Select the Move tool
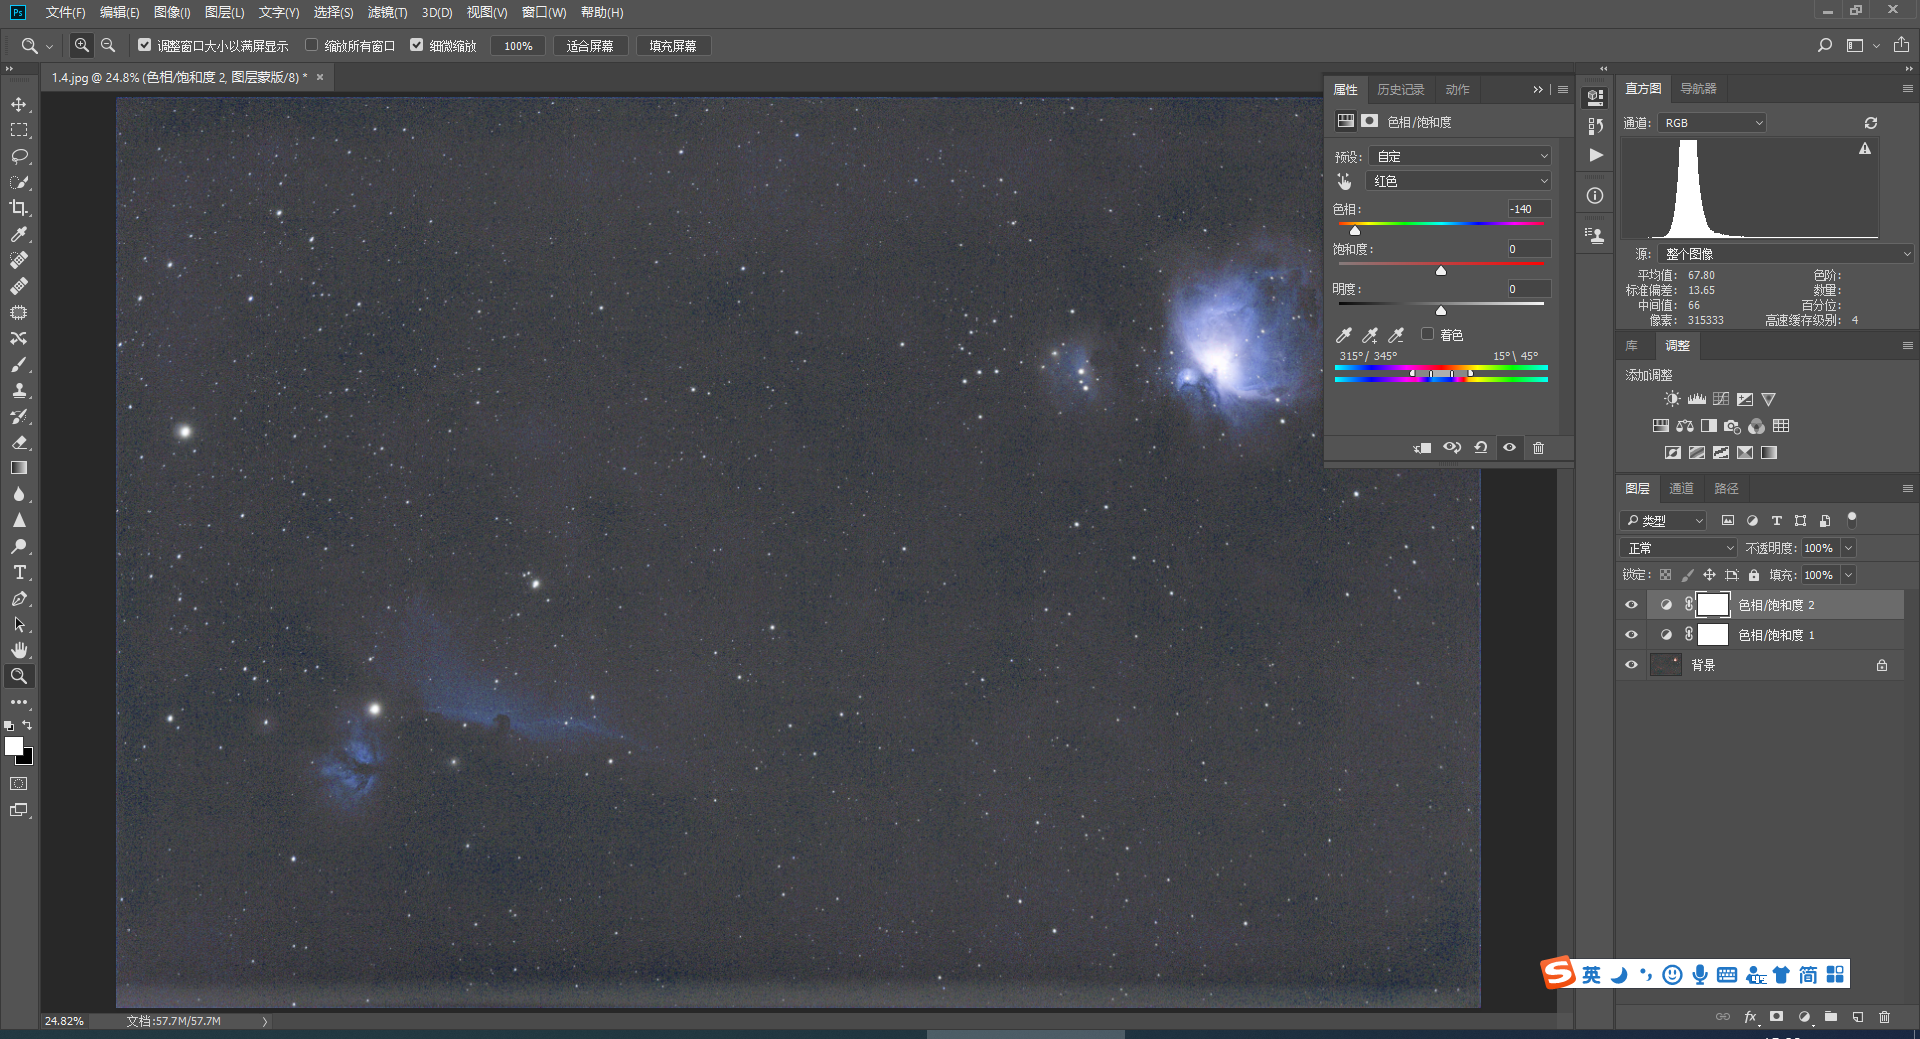The image size is (1920, 1039). pos(19,104)
